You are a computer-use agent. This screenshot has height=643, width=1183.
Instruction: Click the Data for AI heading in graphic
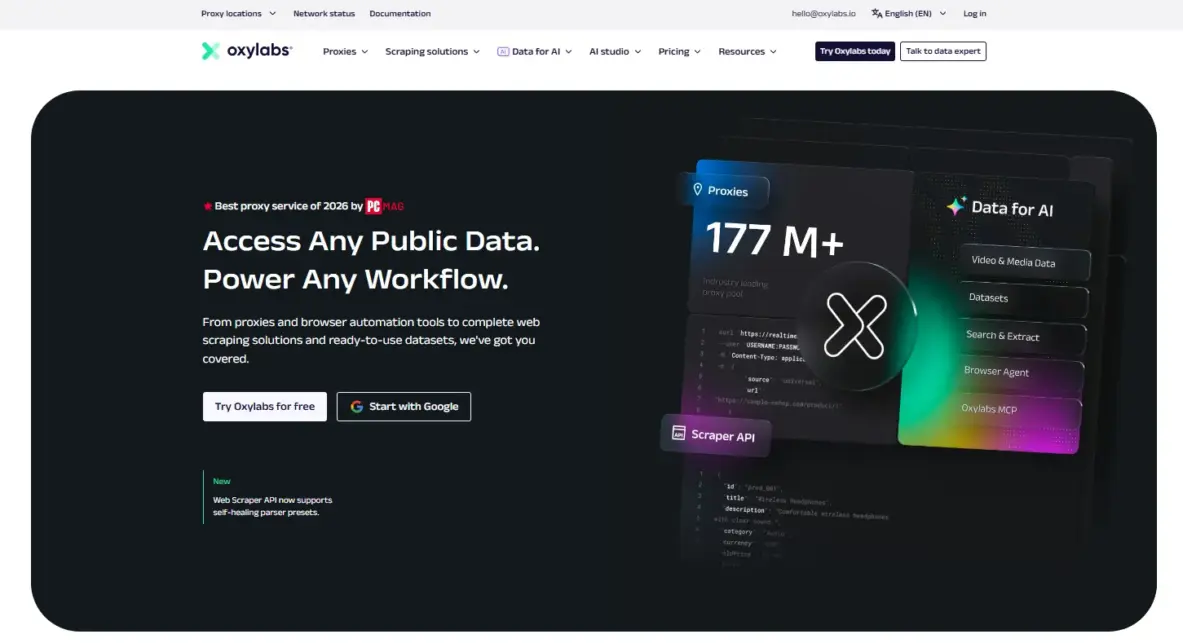(x=1012, y=209)
